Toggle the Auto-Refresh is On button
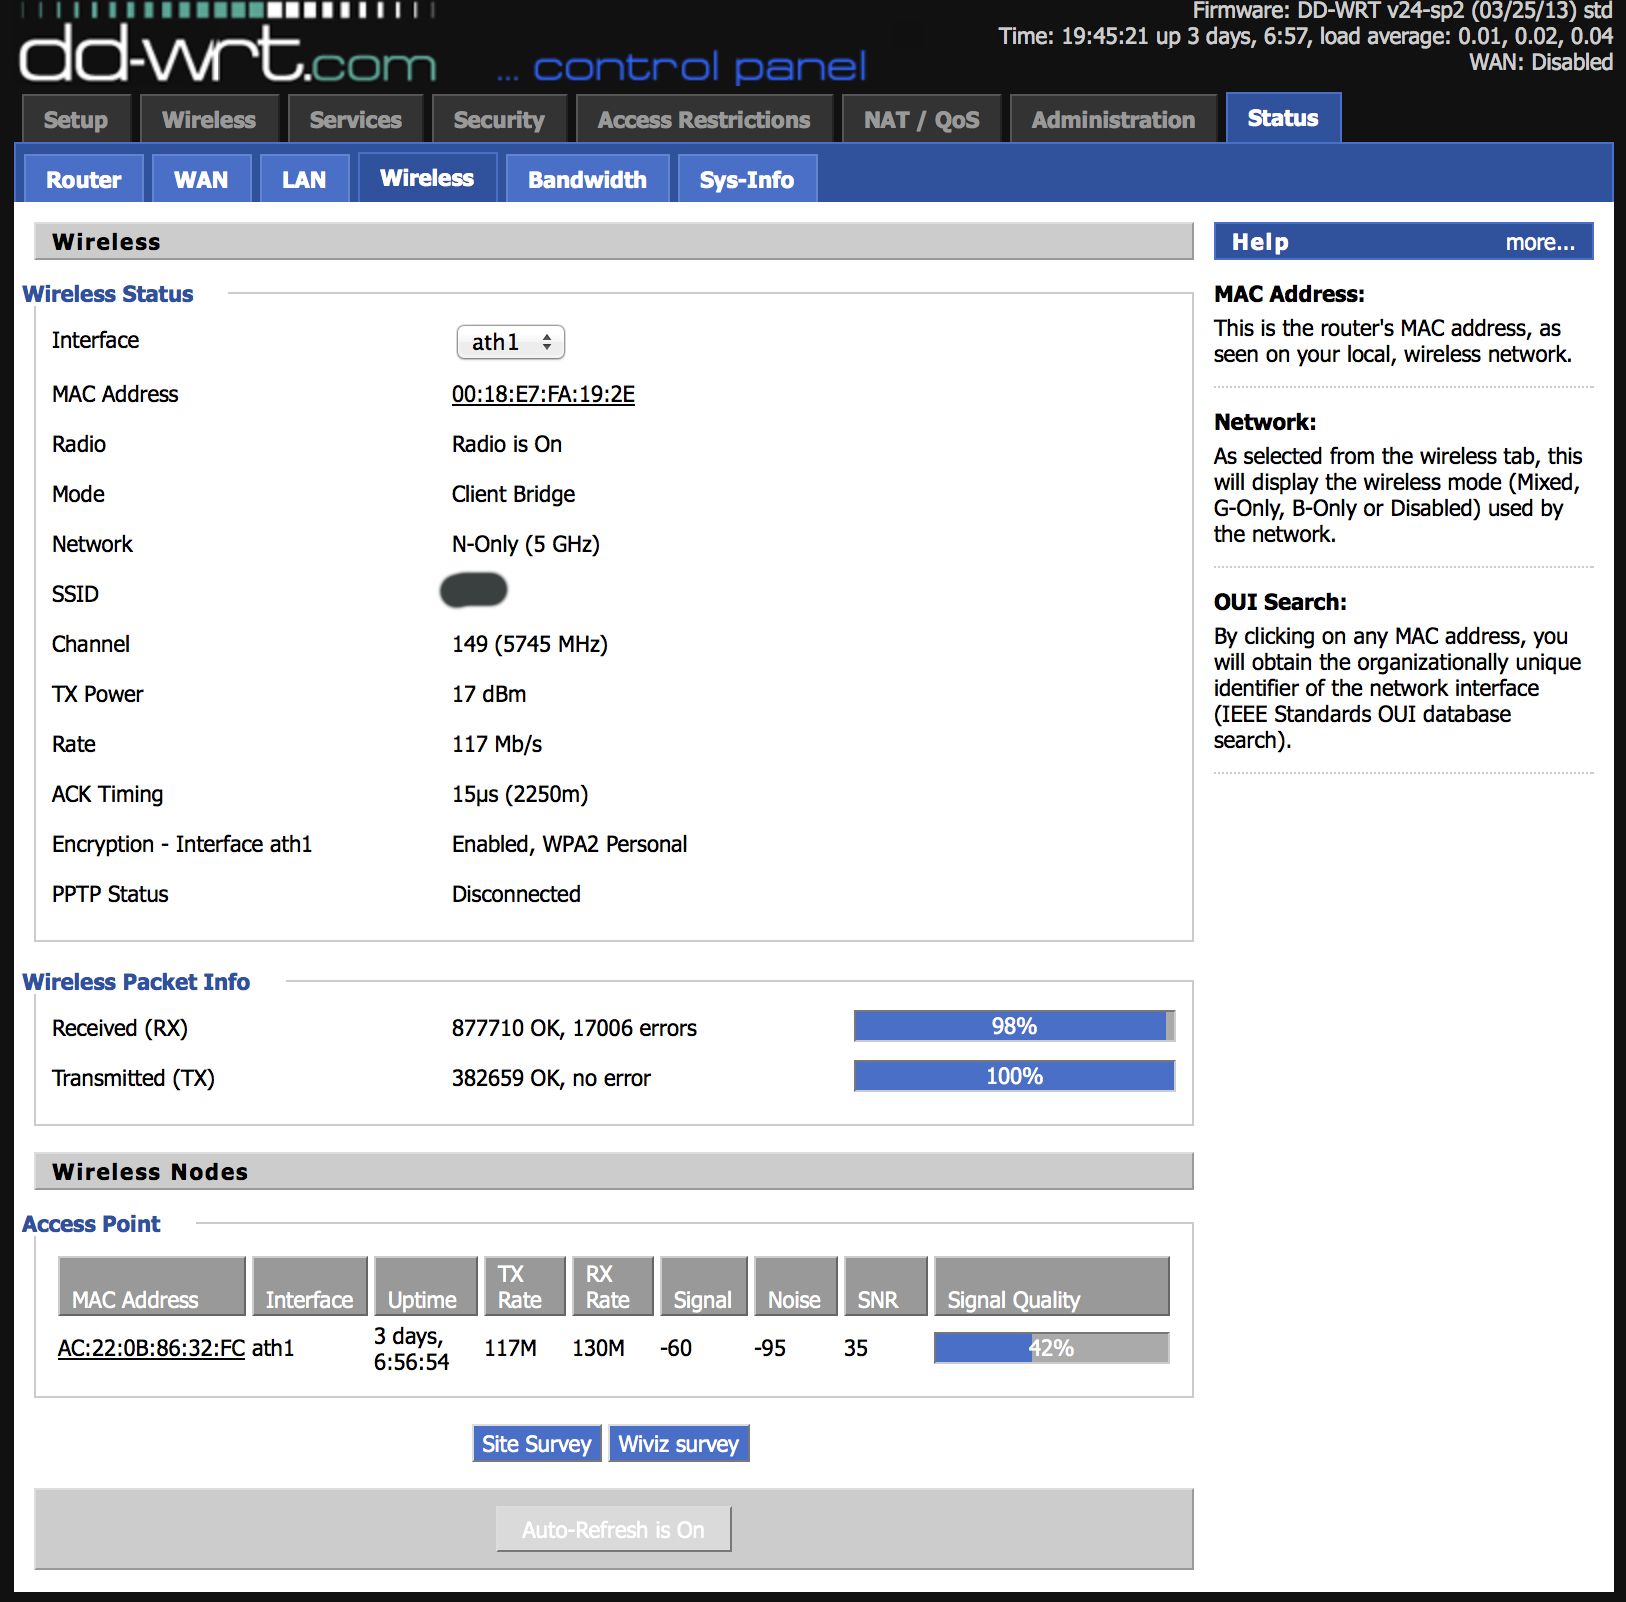The height and width of the screenshot is (1602, 1626). 613,1529
